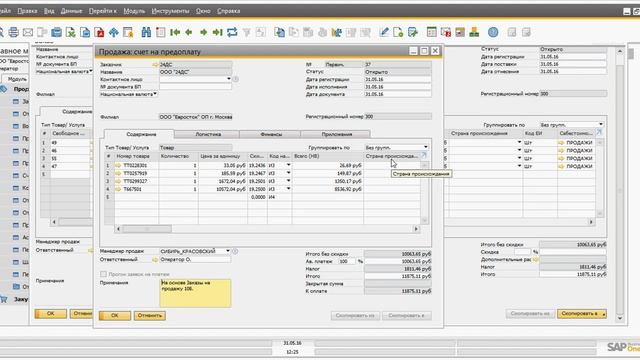This screenshot has height=360, width=640.
Task: Click the background window vertical scrollbar down arrow
Action: [x=620, y=318]
